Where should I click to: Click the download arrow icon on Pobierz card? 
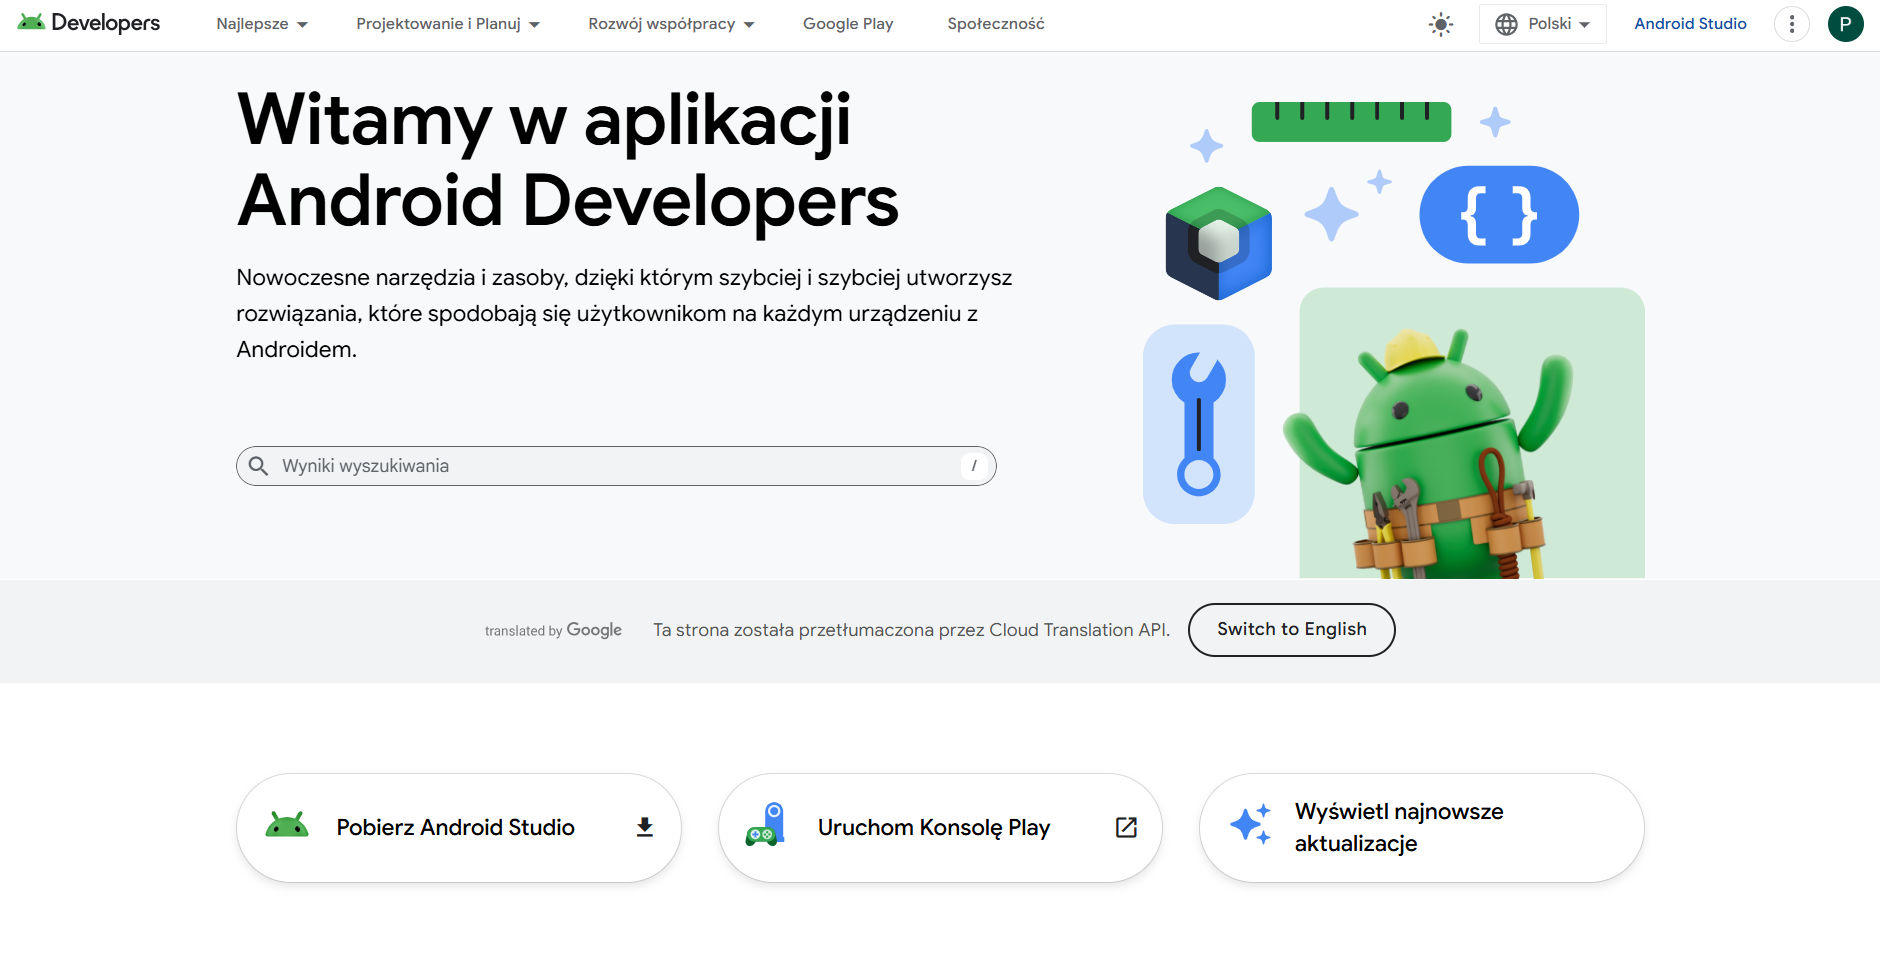pyautogui.click(x=645, y=827)
